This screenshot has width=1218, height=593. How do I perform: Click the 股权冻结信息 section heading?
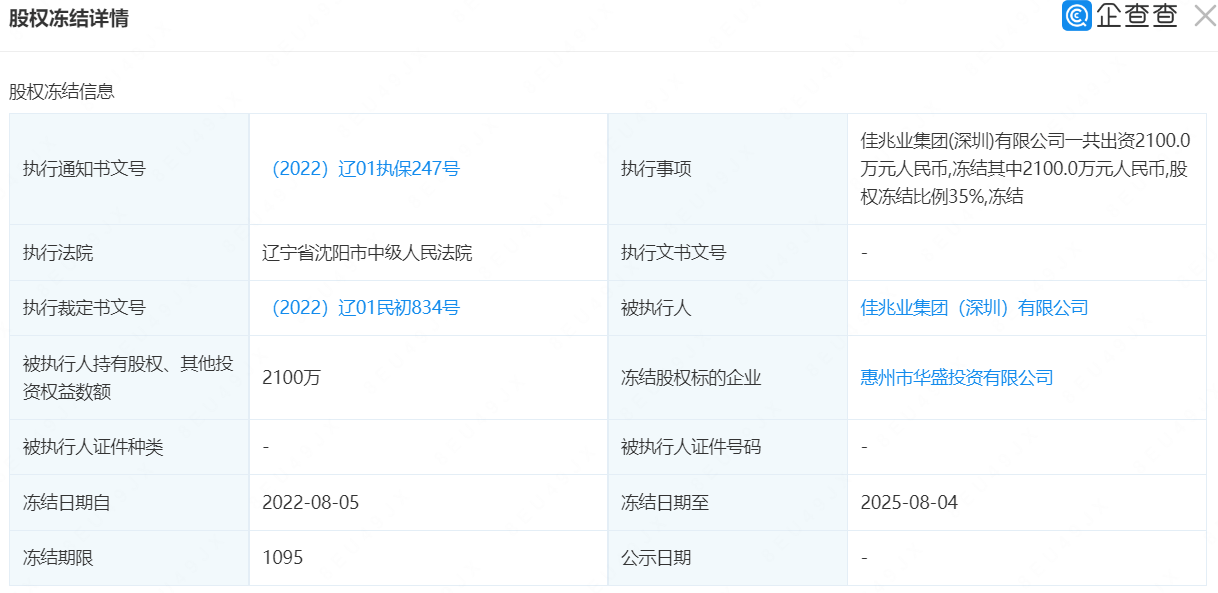[62, 92]
